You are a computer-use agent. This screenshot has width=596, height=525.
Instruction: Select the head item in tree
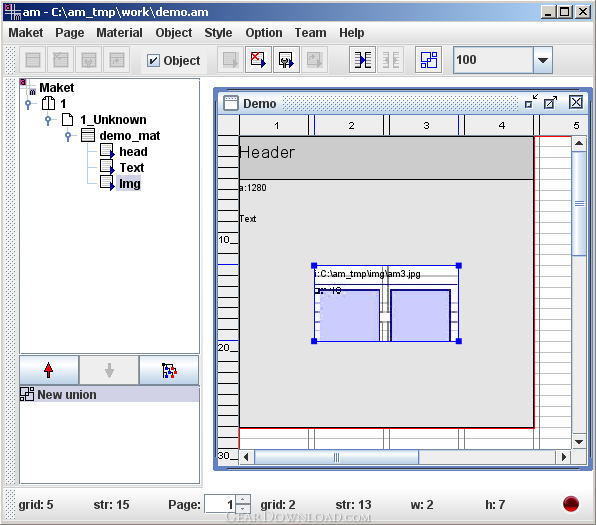[133, 152]
